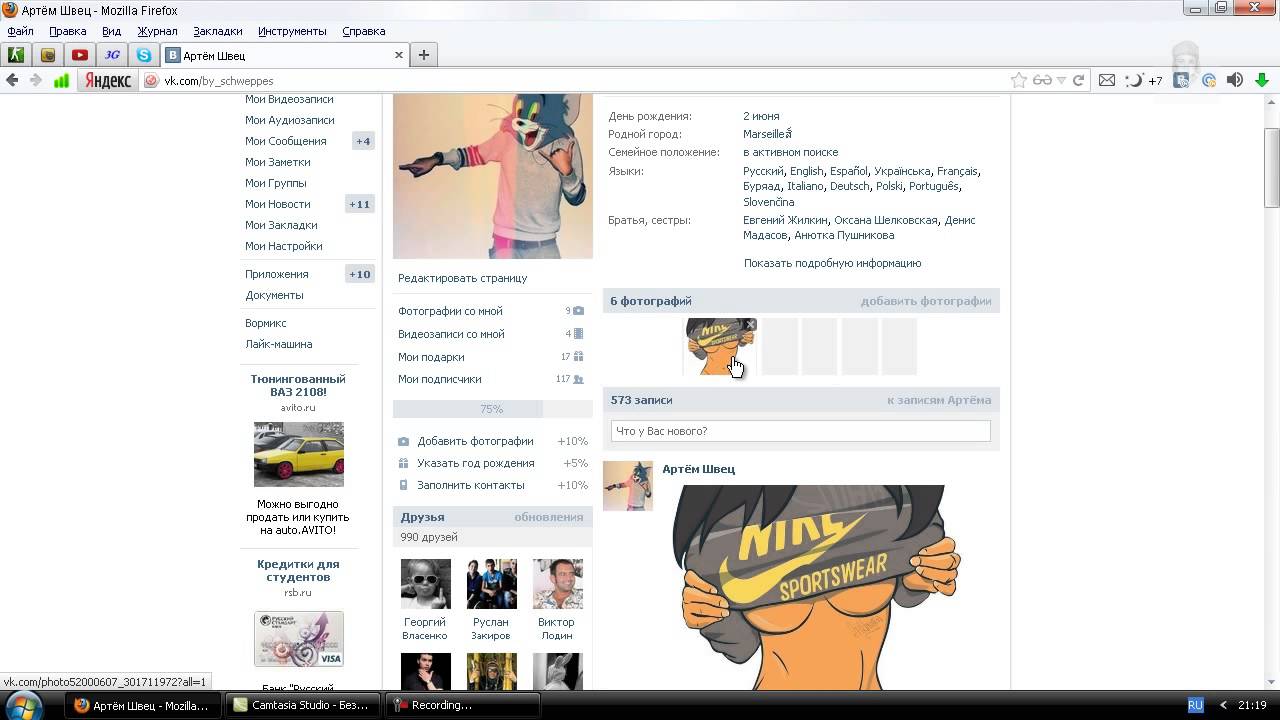
Task: Click the speaker volume toolbar icon
Action: [x=1235, y=81]
